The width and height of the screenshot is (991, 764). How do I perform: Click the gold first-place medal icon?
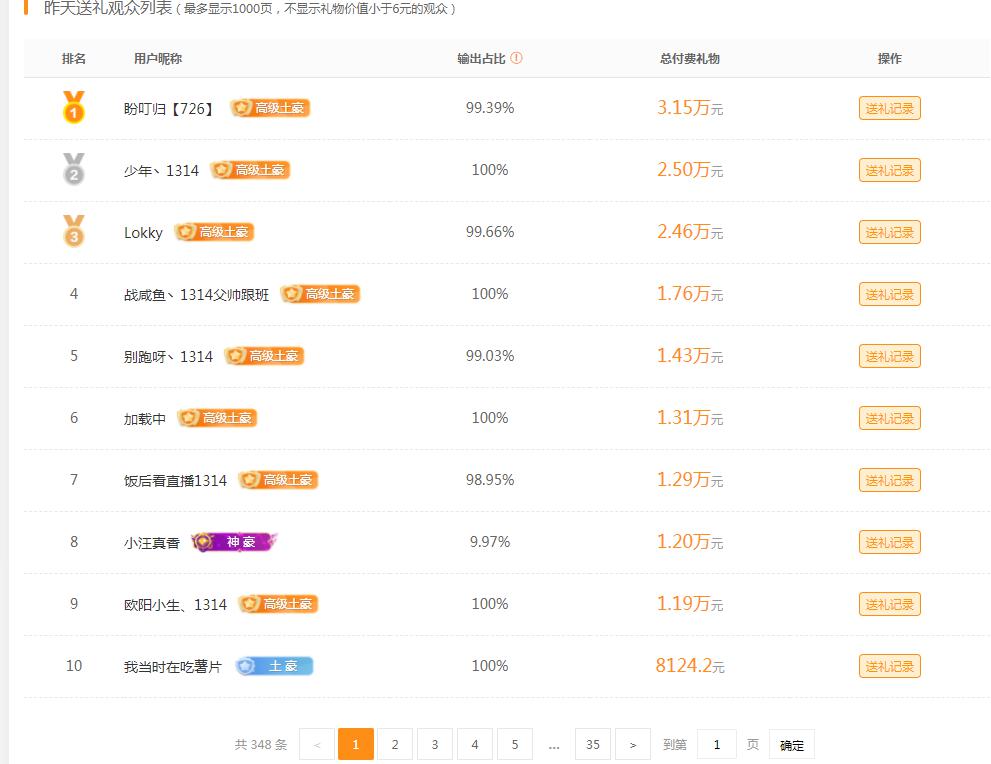pyautogui.click(x=74, y=107)
